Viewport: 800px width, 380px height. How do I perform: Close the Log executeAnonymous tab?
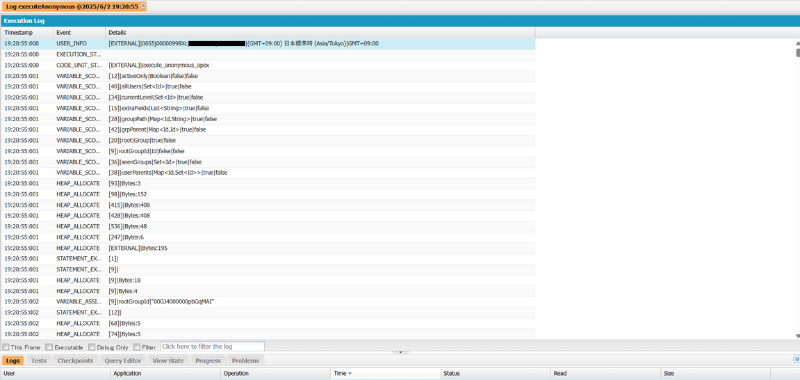143,6
